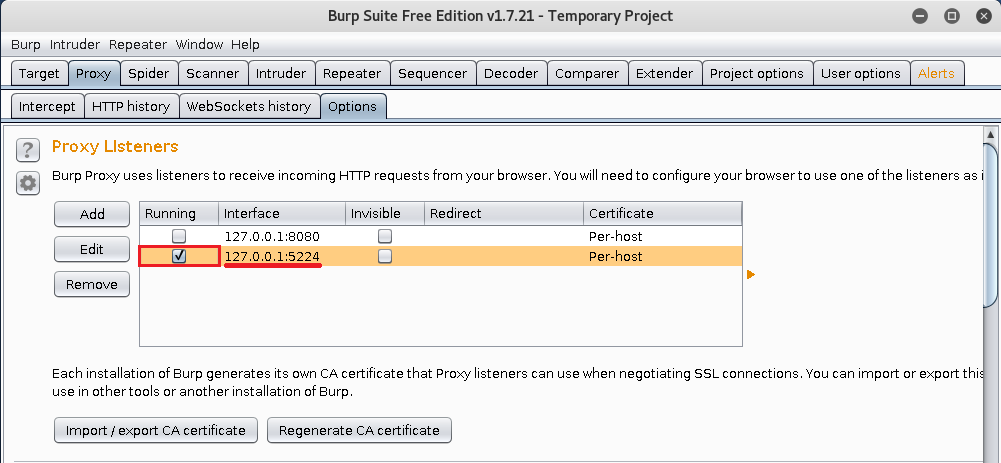Maximize the Burp Suite window
This screenshot has height=463, width=1001.
(x=952, y=16)
